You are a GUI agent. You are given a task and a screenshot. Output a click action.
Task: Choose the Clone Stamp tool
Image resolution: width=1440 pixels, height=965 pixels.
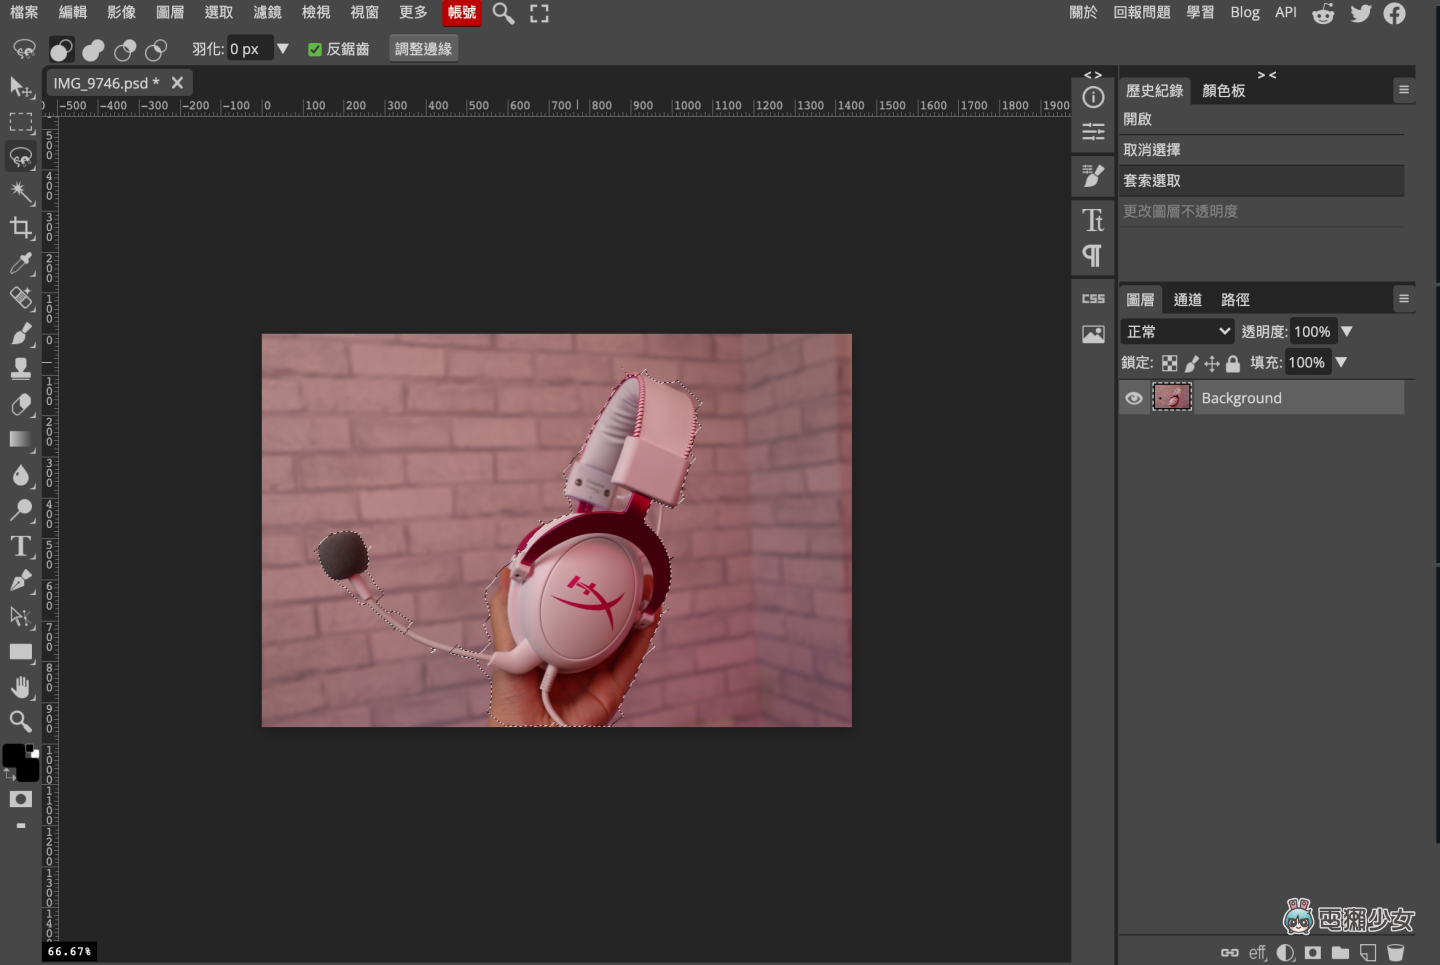pos(21,369)
